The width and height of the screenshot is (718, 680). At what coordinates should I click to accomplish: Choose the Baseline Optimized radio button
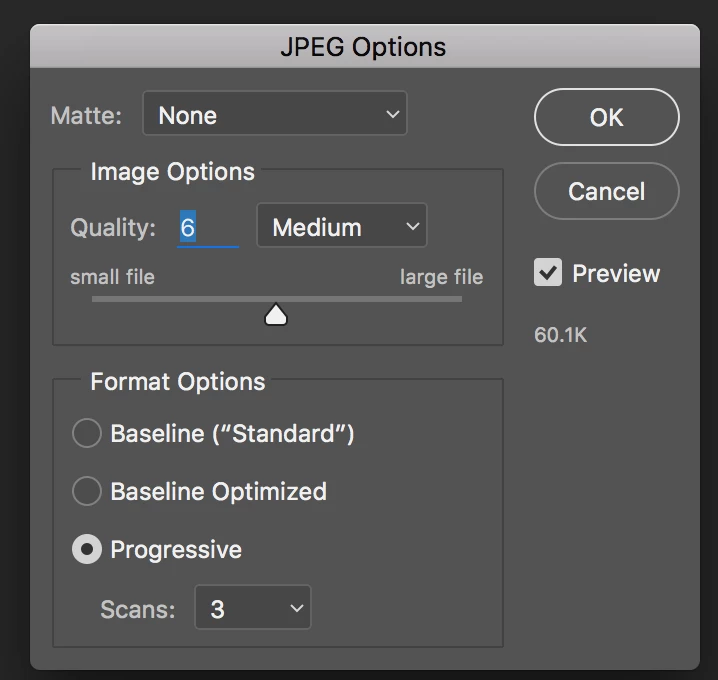(87, 491)
